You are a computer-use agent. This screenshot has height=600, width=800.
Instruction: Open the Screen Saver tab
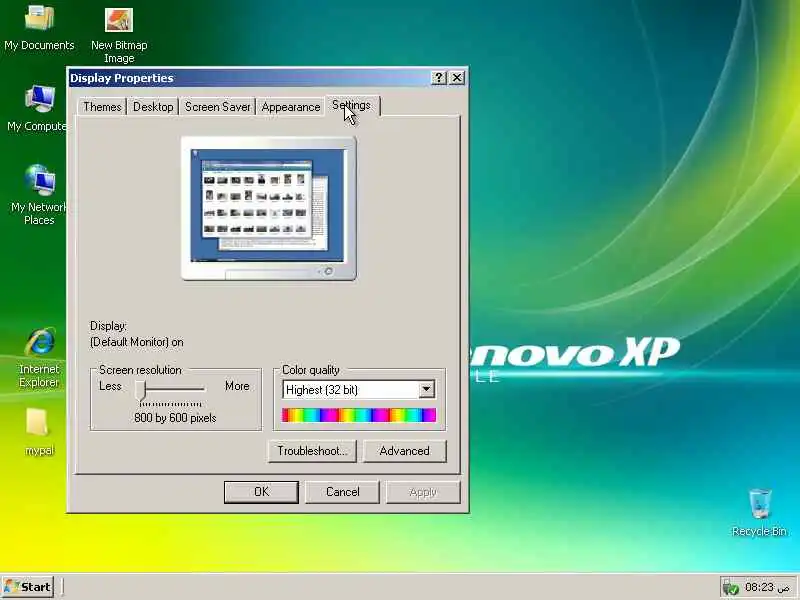(217, 107)
